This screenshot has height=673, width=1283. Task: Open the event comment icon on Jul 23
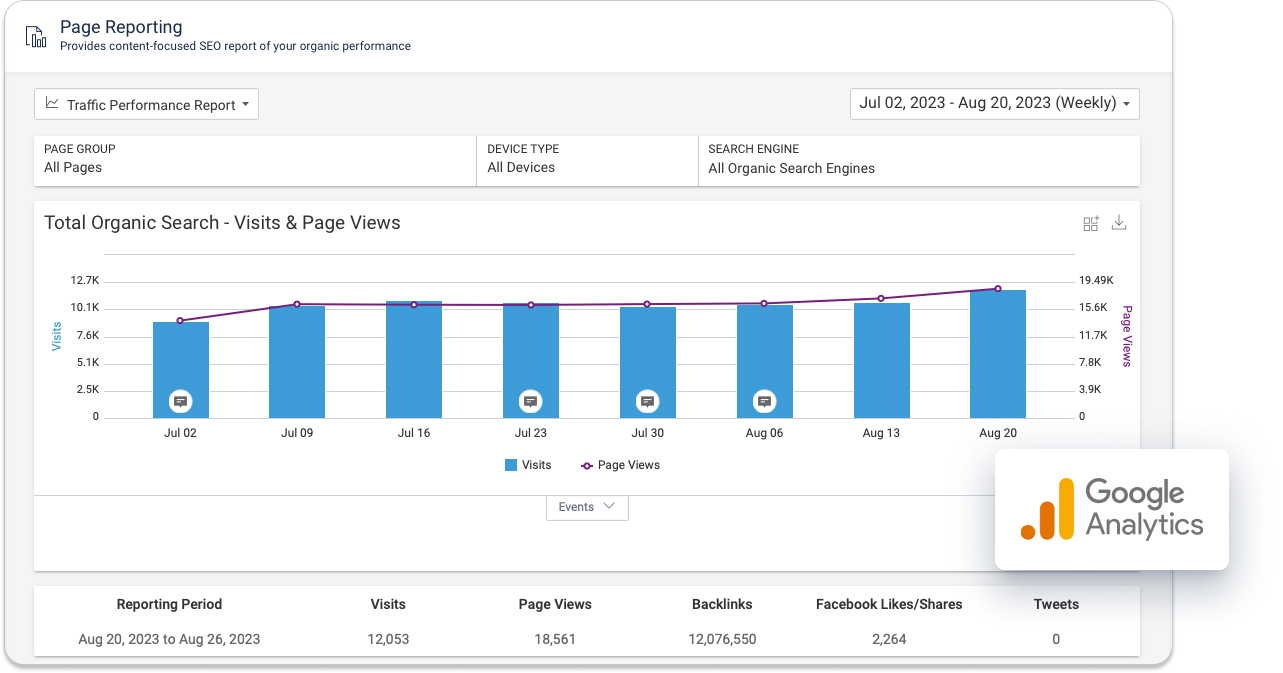531,401
